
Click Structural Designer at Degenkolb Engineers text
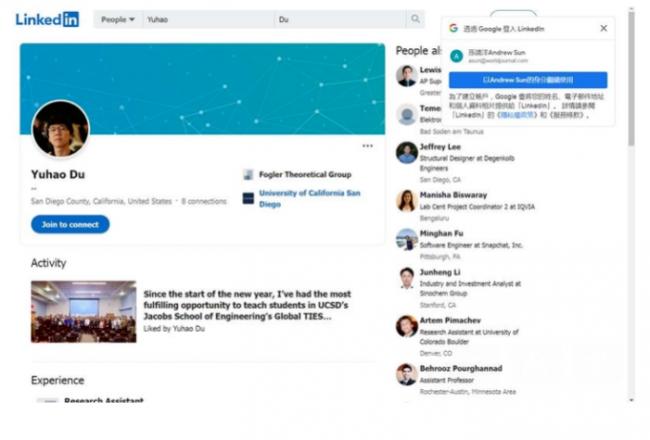[467, 163]
